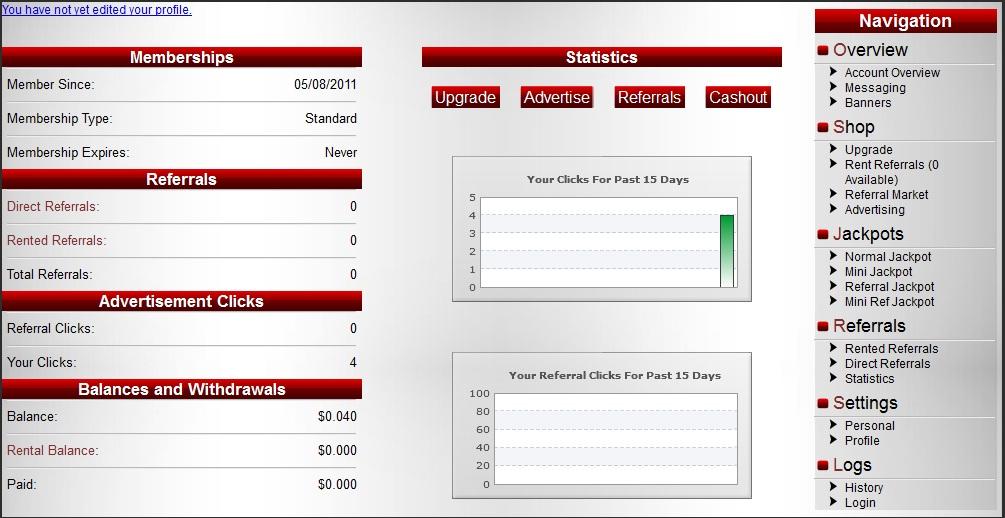Viewport: 1005px width, 518px height.
Task: Click the 'Referral Clicks:' row label
Action: click(51, 328)
